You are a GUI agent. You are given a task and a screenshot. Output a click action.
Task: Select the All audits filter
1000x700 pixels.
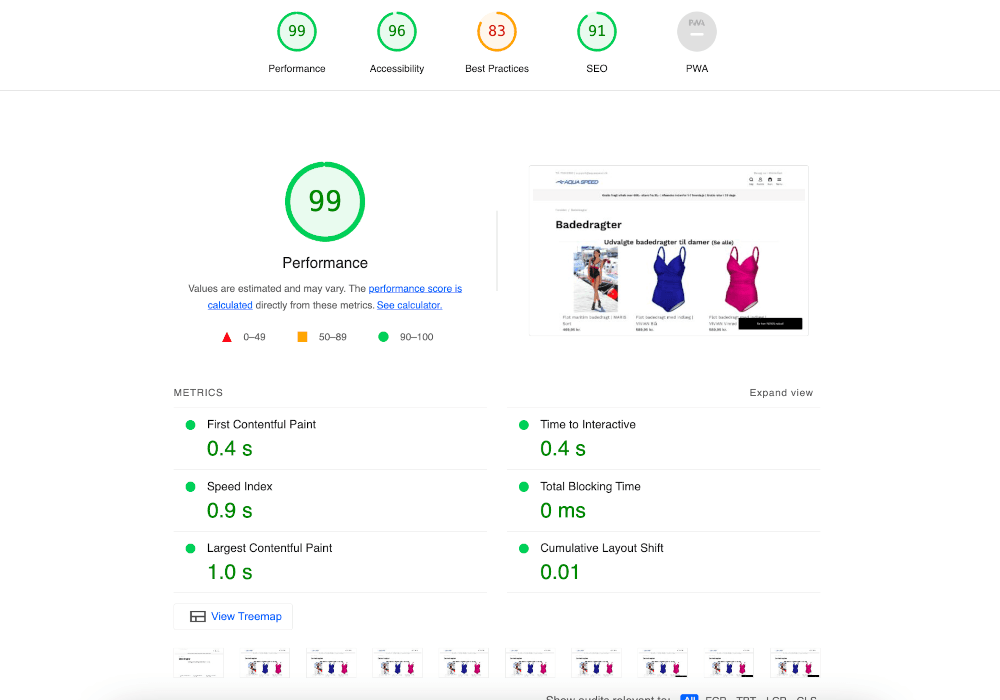(689, 698)
